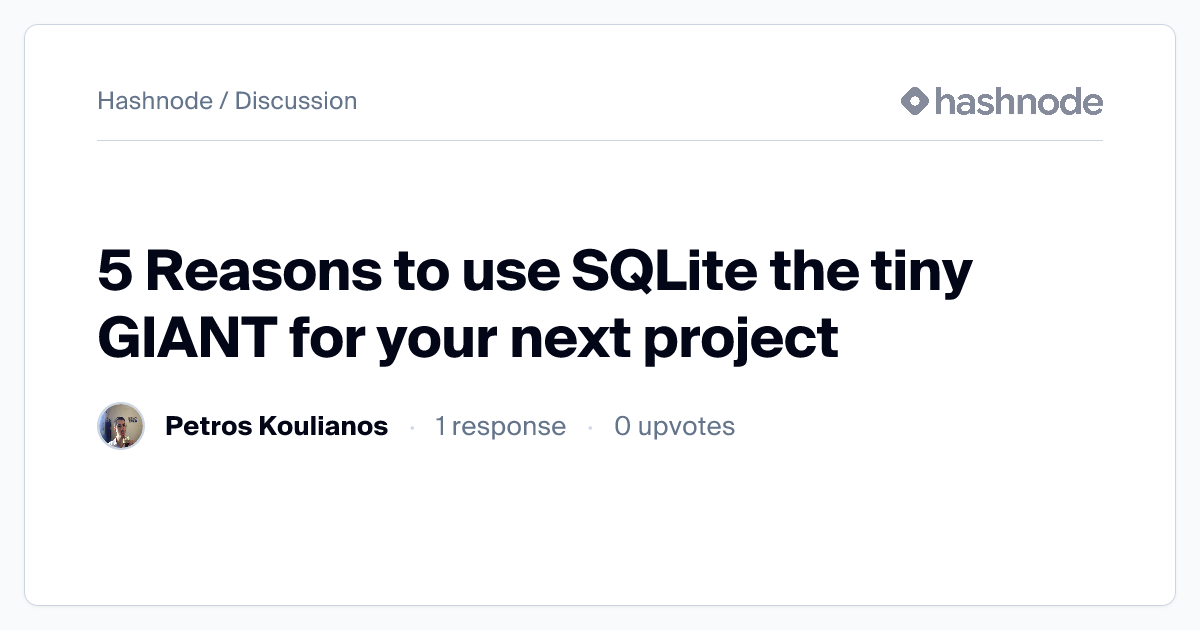Click the 0 upvotes counter

674,426
